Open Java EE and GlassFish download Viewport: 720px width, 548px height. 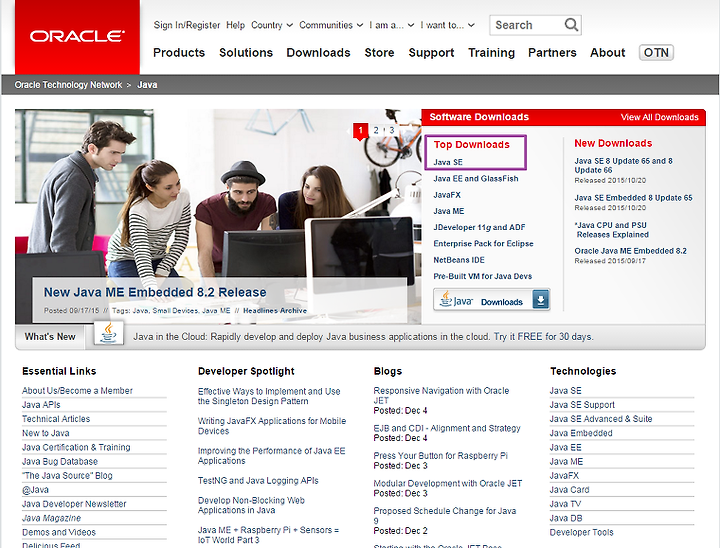pyautogui.click(x=476, y=179)
